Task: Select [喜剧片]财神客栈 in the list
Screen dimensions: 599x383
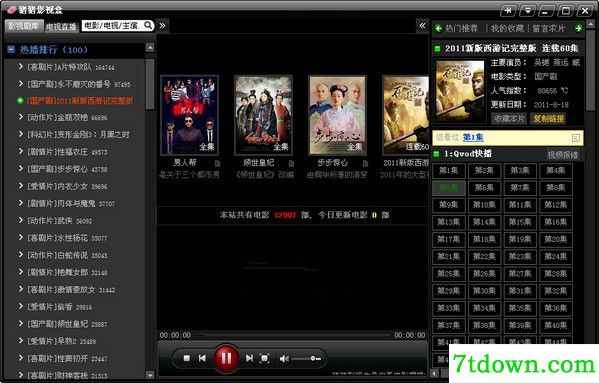Action: (67, 375)
